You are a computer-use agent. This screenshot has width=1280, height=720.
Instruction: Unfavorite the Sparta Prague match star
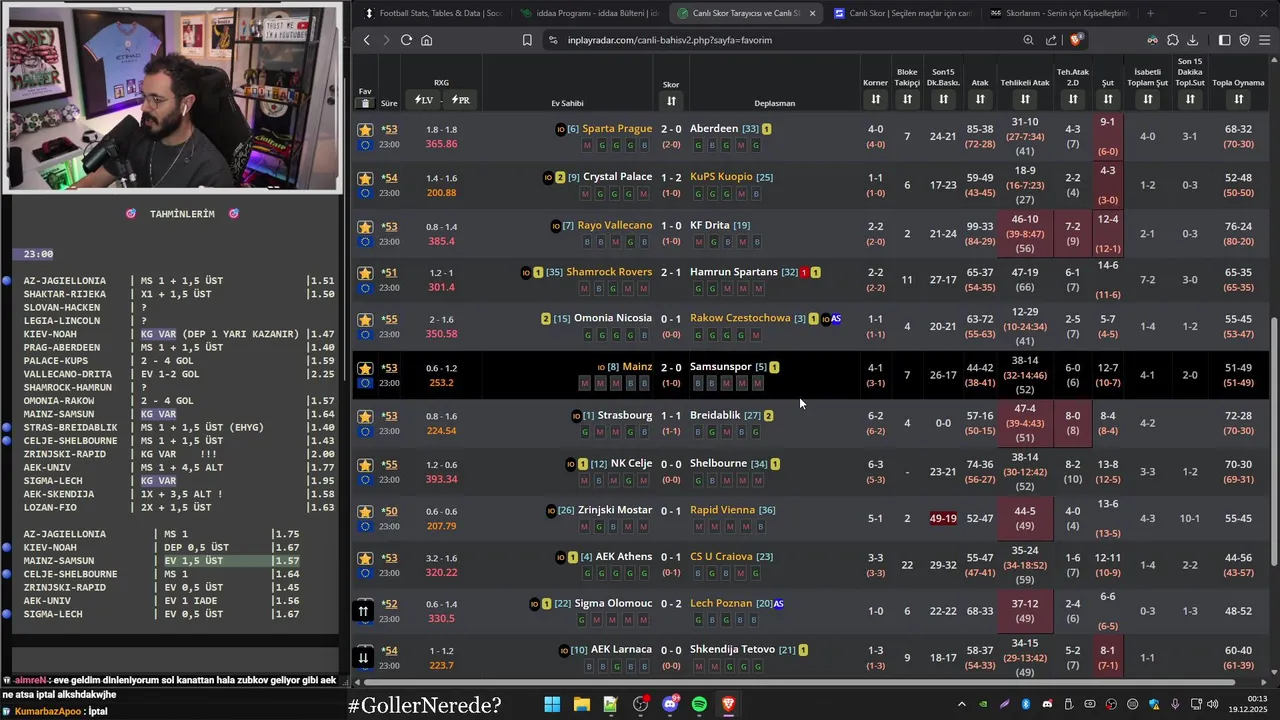pos(365,130)
